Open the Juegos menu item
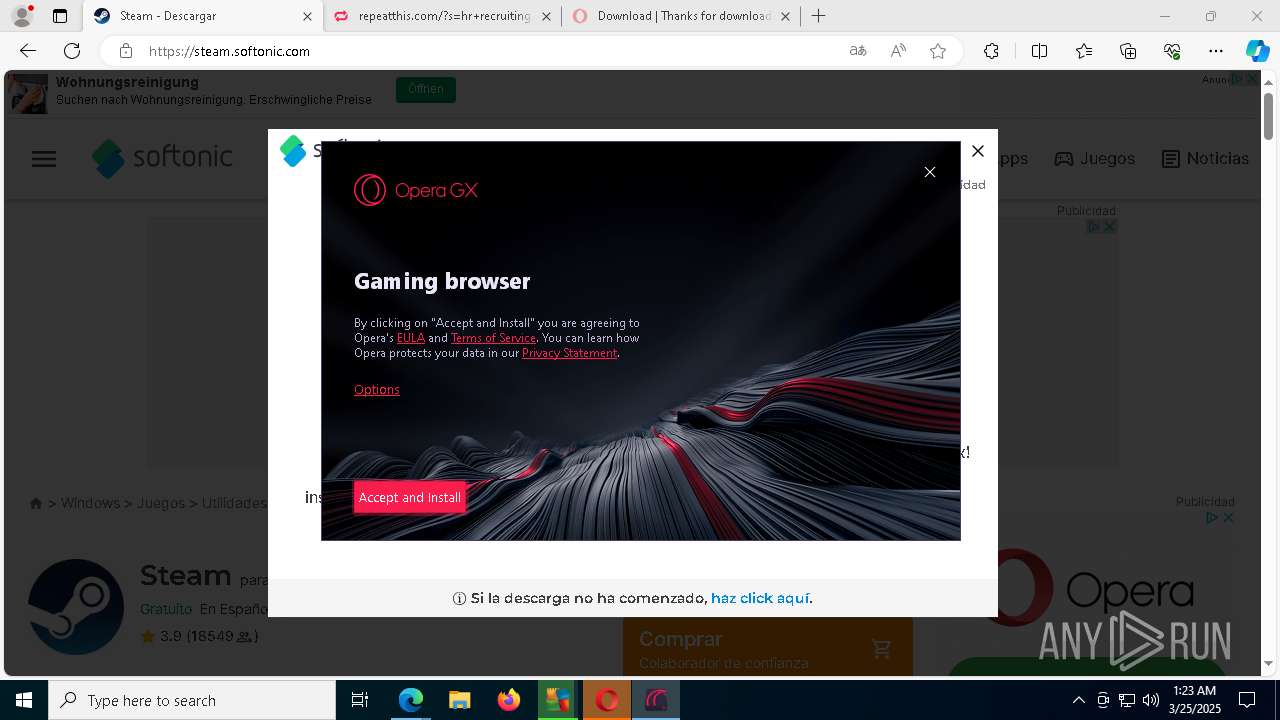 click(x=1094, y=159)
